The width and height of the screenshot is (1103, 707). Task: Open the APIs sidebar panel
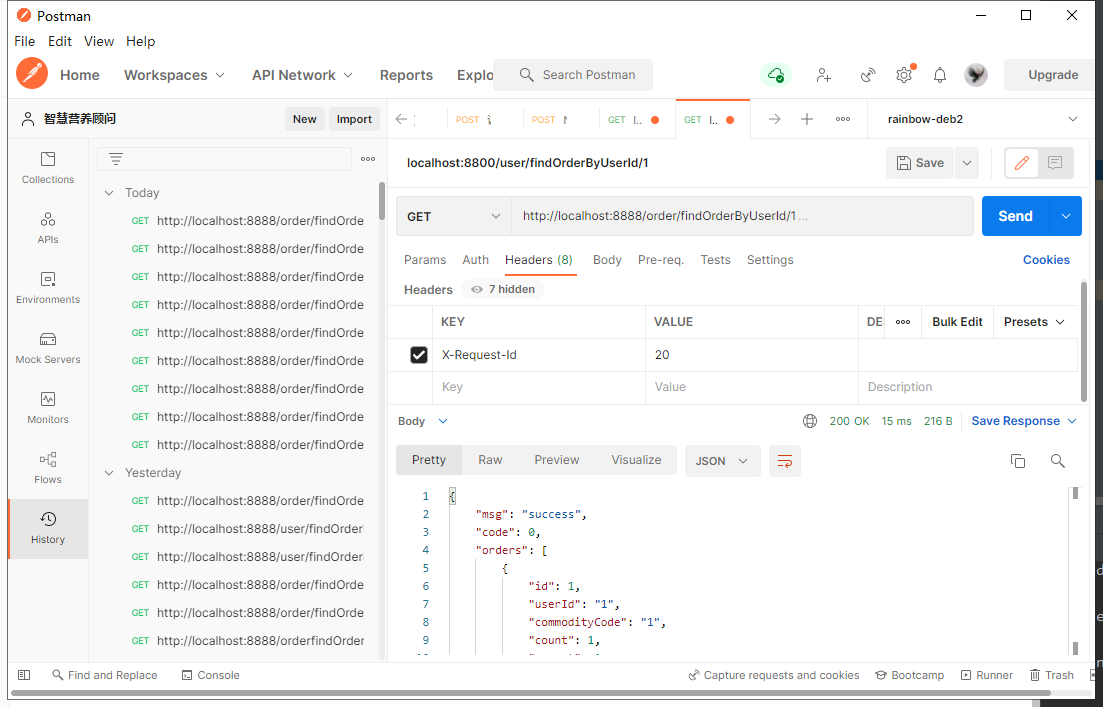click(x=48, y=228)
